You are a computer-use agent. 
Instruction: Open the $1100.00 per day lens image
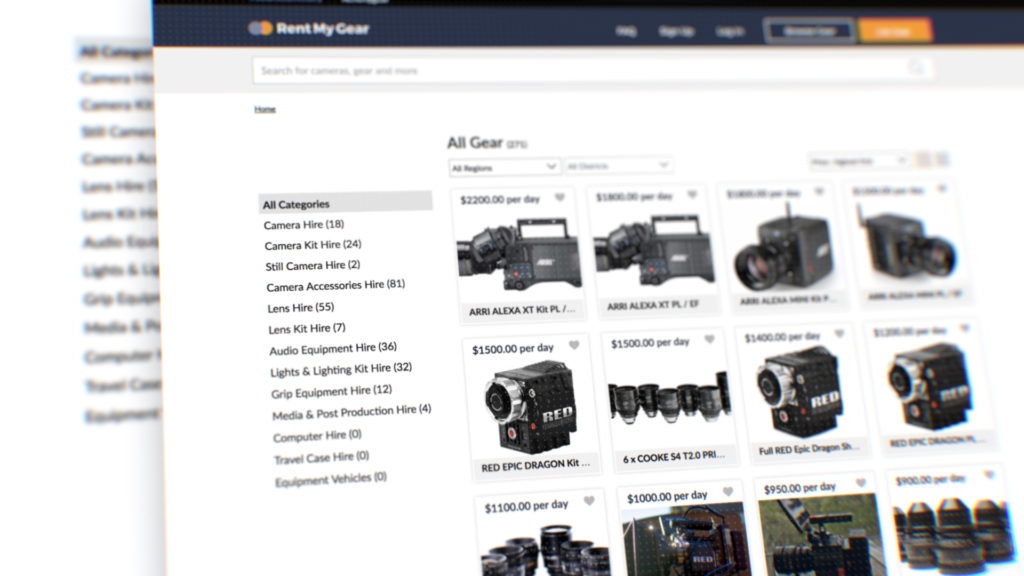(x=545, y=551)
